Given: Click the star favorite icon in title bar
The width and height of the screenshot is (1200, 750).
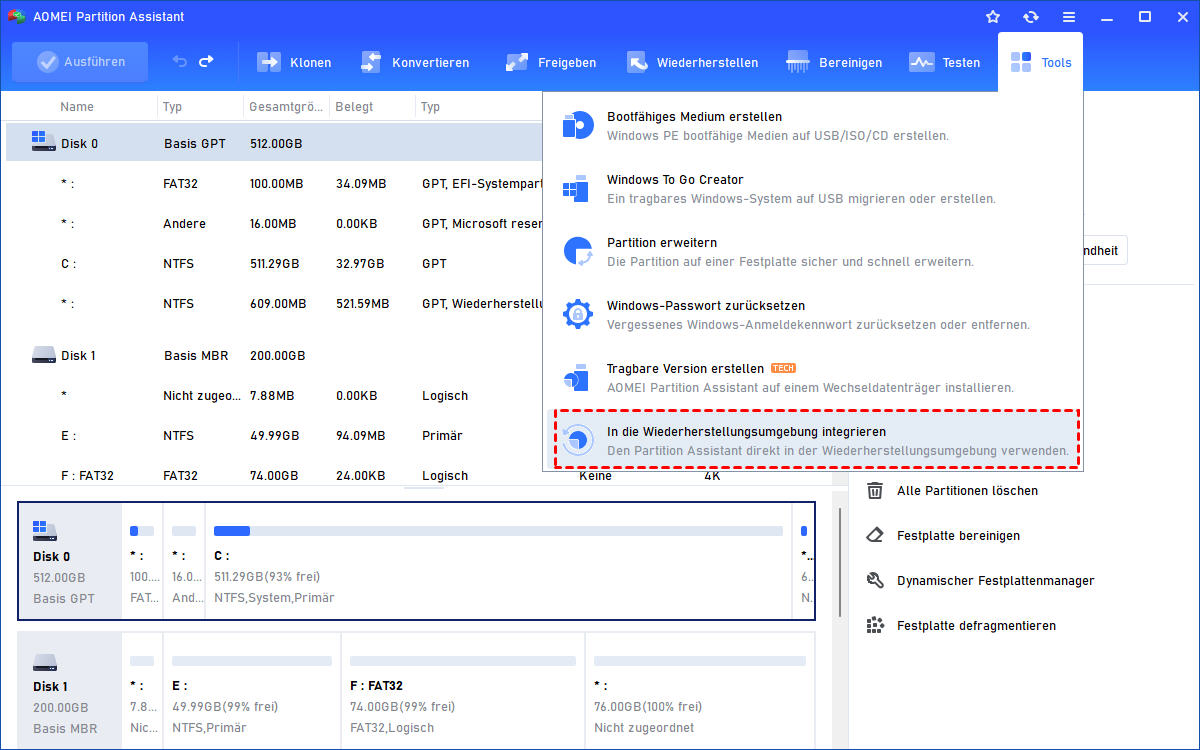Looking at the screenshot, I should (993, 17).
